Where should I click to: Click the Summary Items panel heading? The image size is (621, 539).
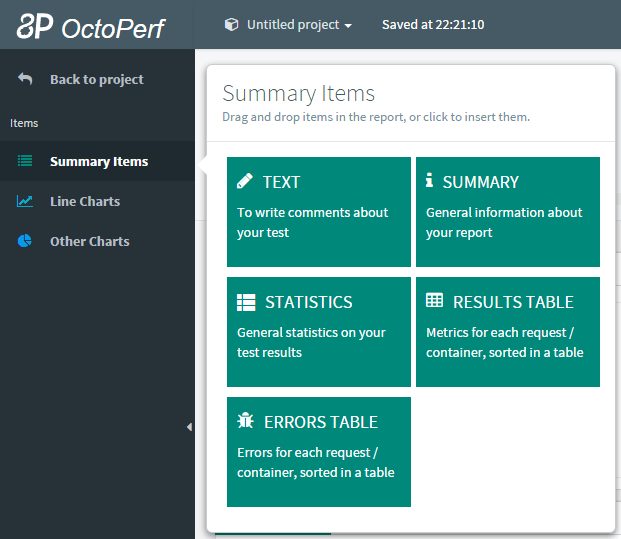[299, 94]
